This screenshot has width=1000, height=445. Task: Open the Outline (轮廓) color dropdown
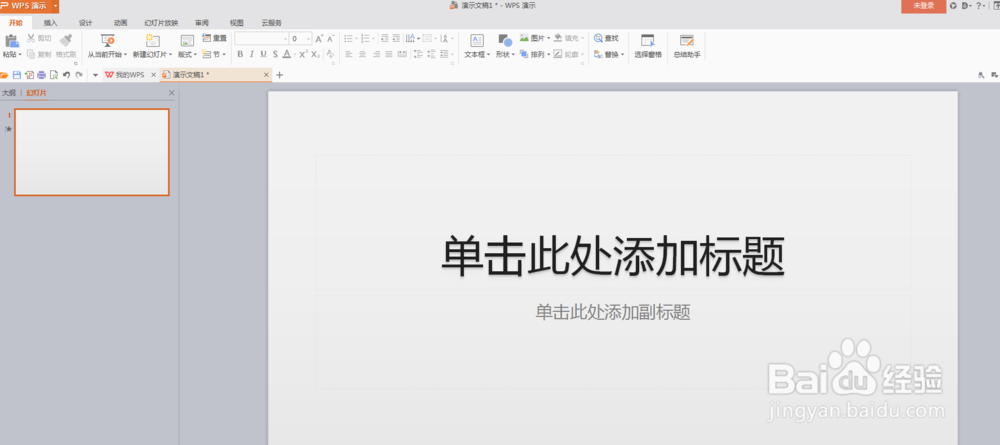coord(569,55)
